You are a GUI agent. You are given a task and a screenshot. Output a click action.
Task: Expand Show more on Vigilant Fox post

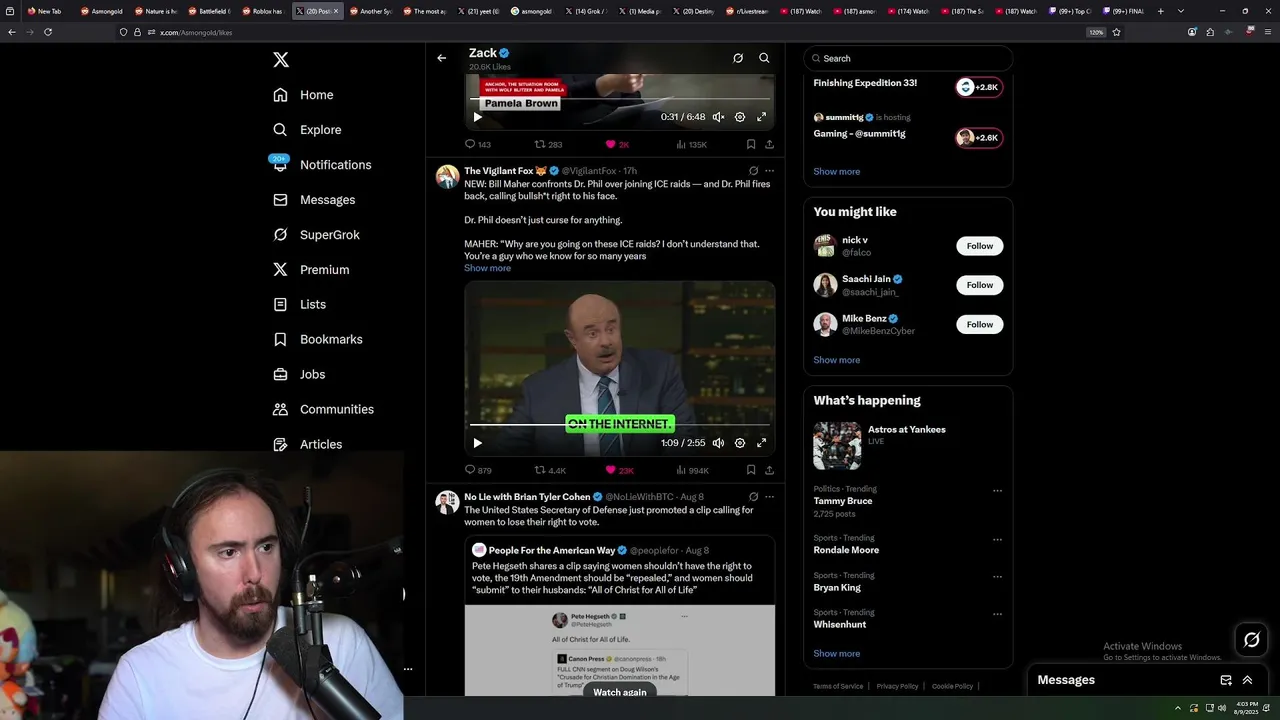pos(487,268)
